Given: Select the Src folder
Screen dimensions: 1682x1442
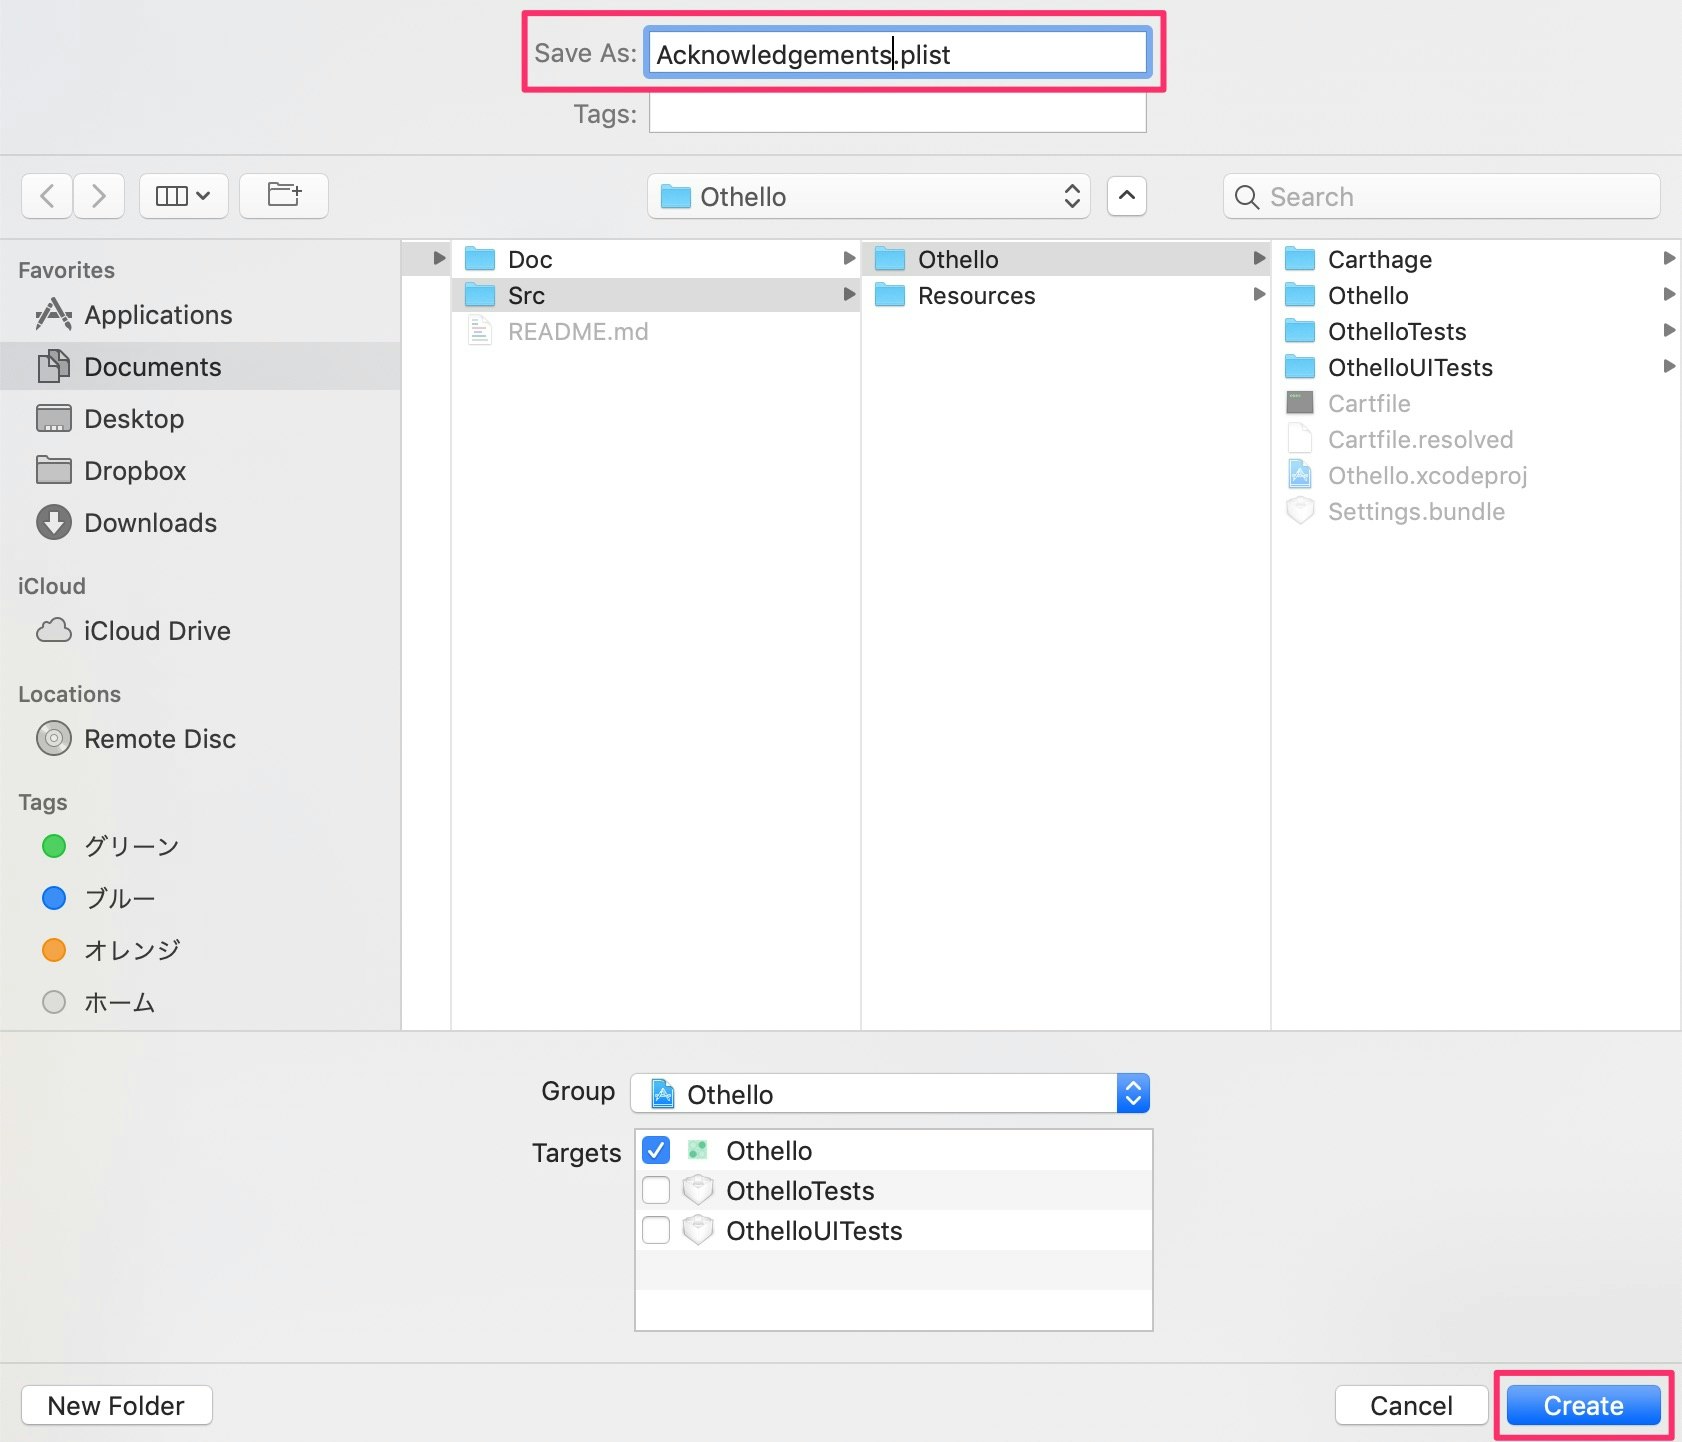Looking at the screenshot, I should (x=656, y=295).
